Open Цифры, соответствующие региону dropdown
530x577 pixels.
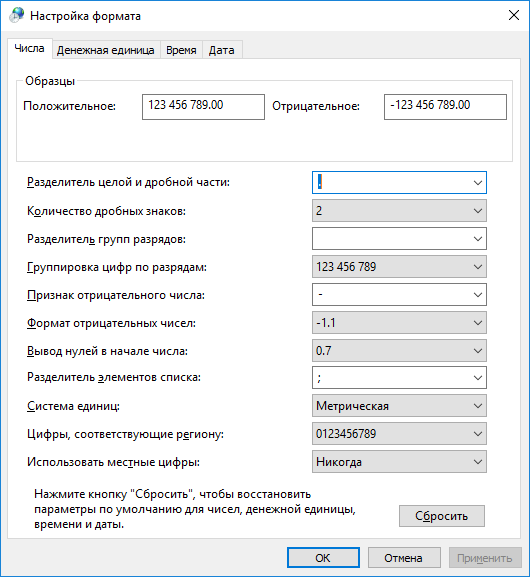399,433
